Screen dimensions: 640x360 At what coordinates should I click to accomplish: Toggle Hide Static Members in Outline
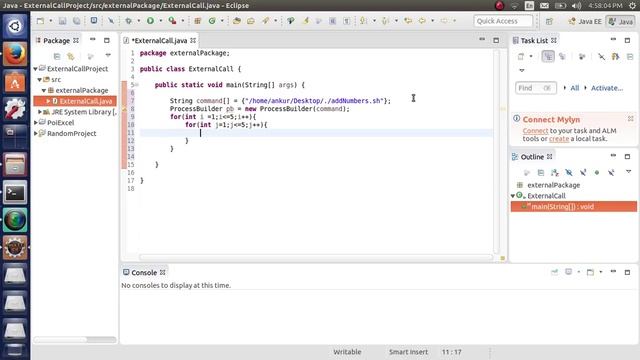click(x=583, y=173)
